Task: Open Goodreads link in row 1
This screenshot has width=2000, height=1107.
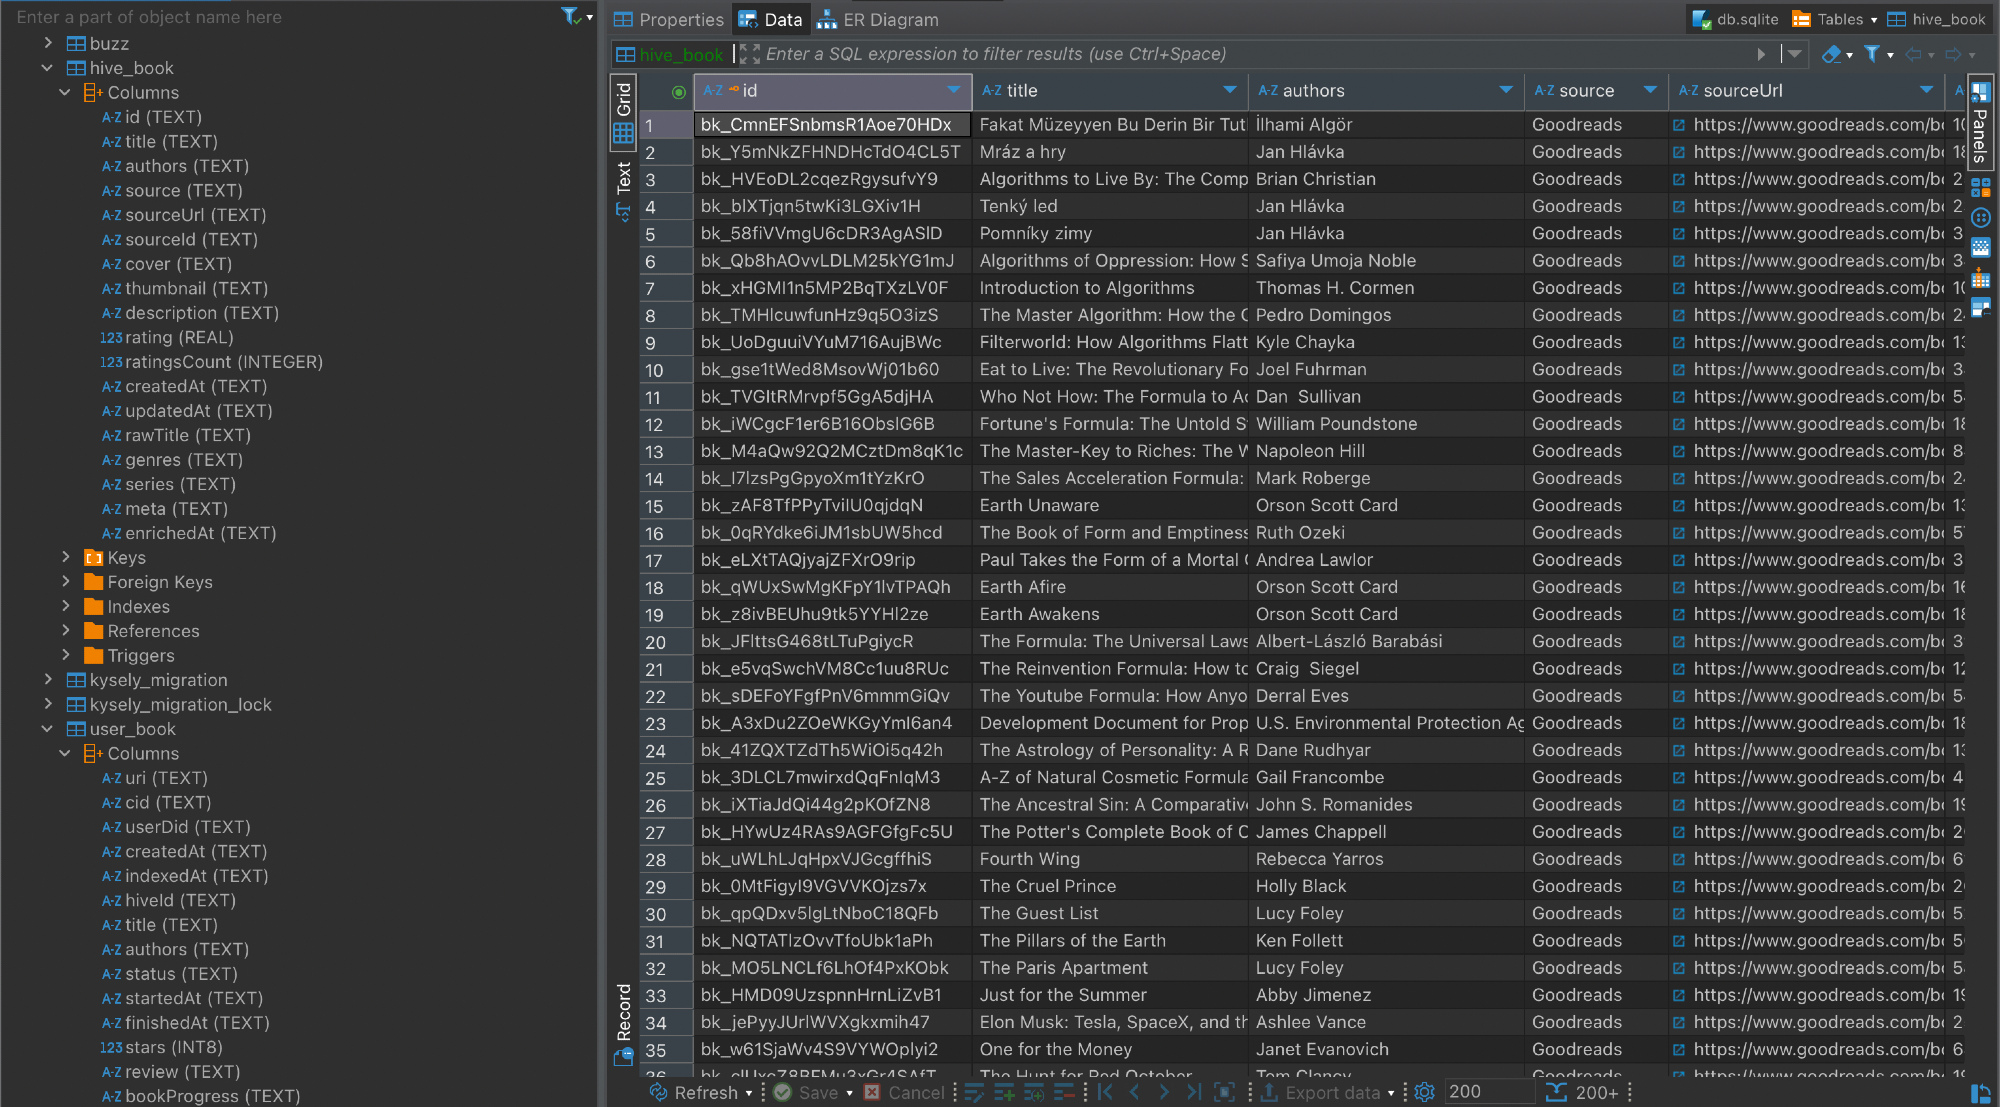Action: coord(1678,125)
